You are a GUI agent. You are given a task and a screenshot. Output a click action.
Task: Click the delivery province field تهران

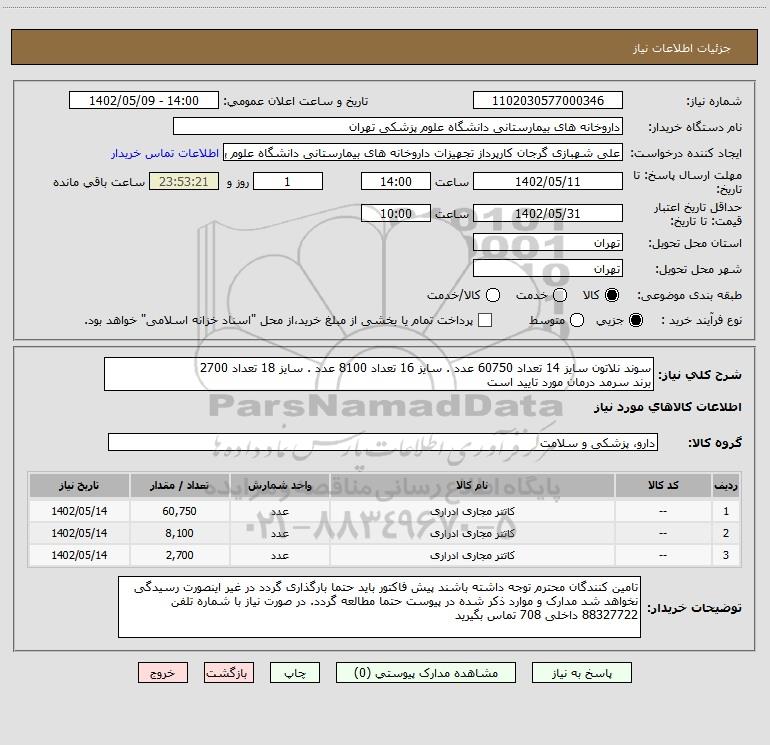tap(548, 243)
